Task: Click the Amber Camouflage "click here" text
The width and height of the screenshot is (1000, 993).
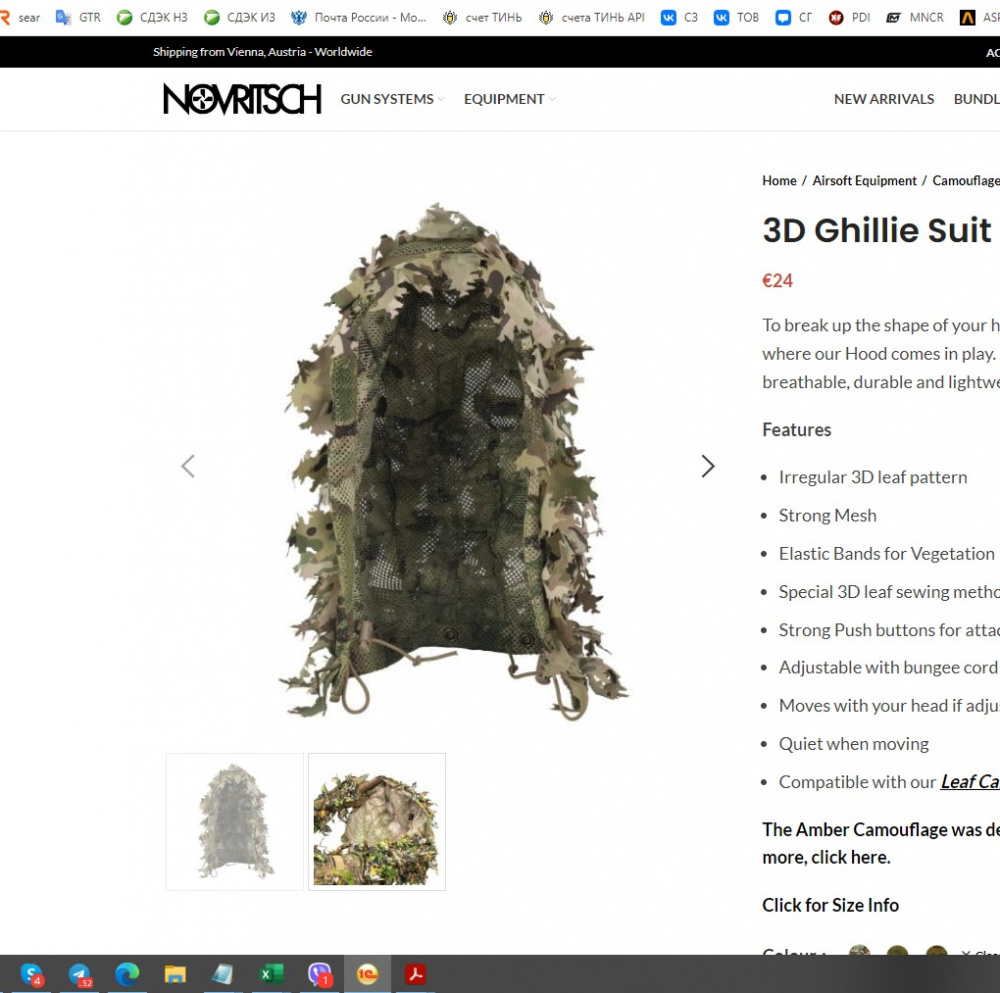Action: coord(850,857)
